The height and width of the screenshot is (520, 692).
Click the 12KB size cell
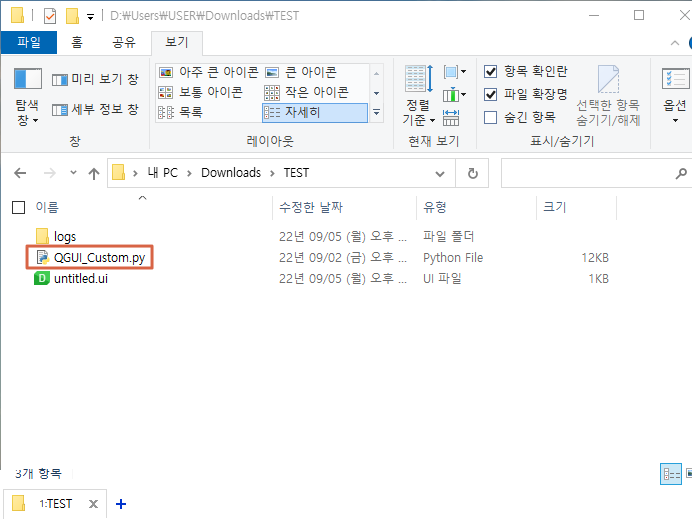(594, 257)
